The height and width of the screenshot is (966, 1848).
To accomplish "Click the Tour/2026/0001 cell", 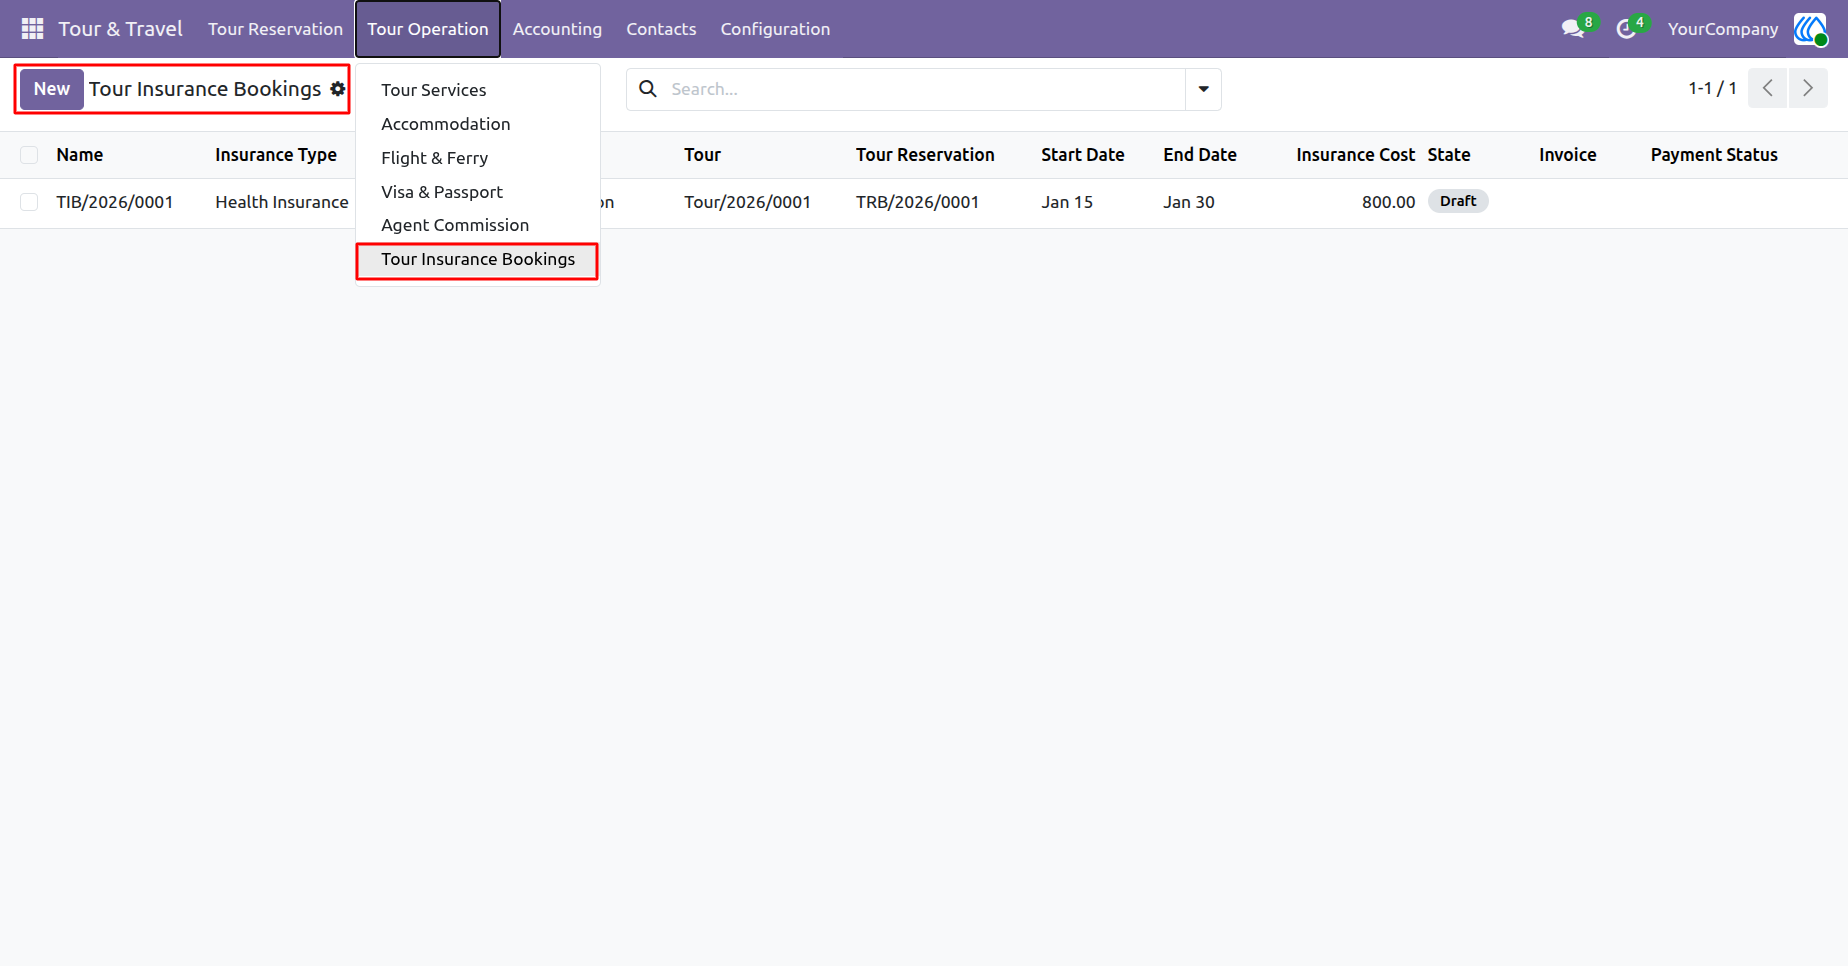I will pos(747,202).
